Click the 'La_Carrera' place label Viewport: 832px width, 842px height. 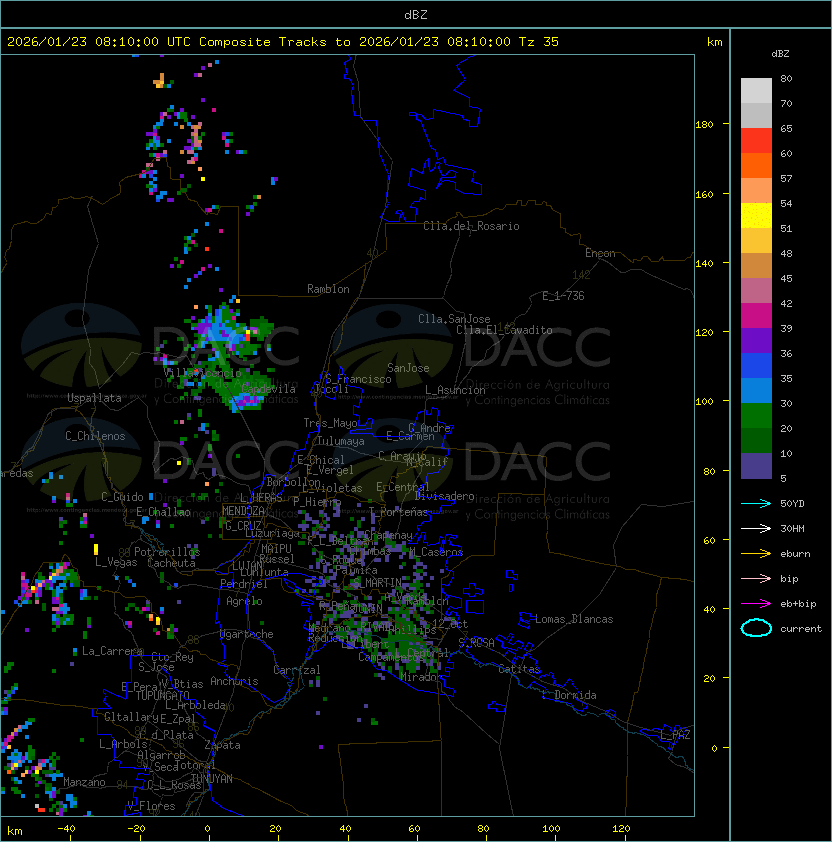(x=112, y=651)
